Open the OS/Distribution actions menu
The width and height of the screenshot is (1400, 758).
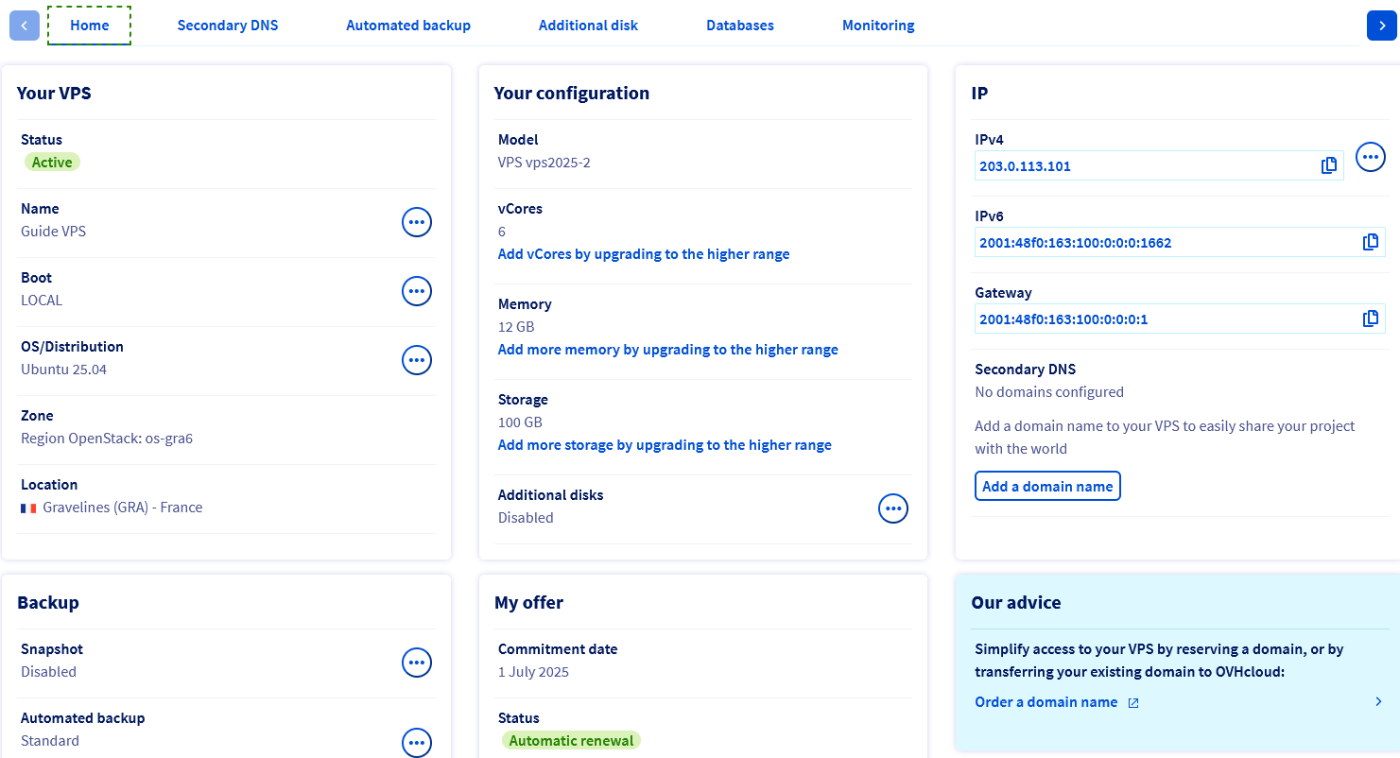[416, 360]
